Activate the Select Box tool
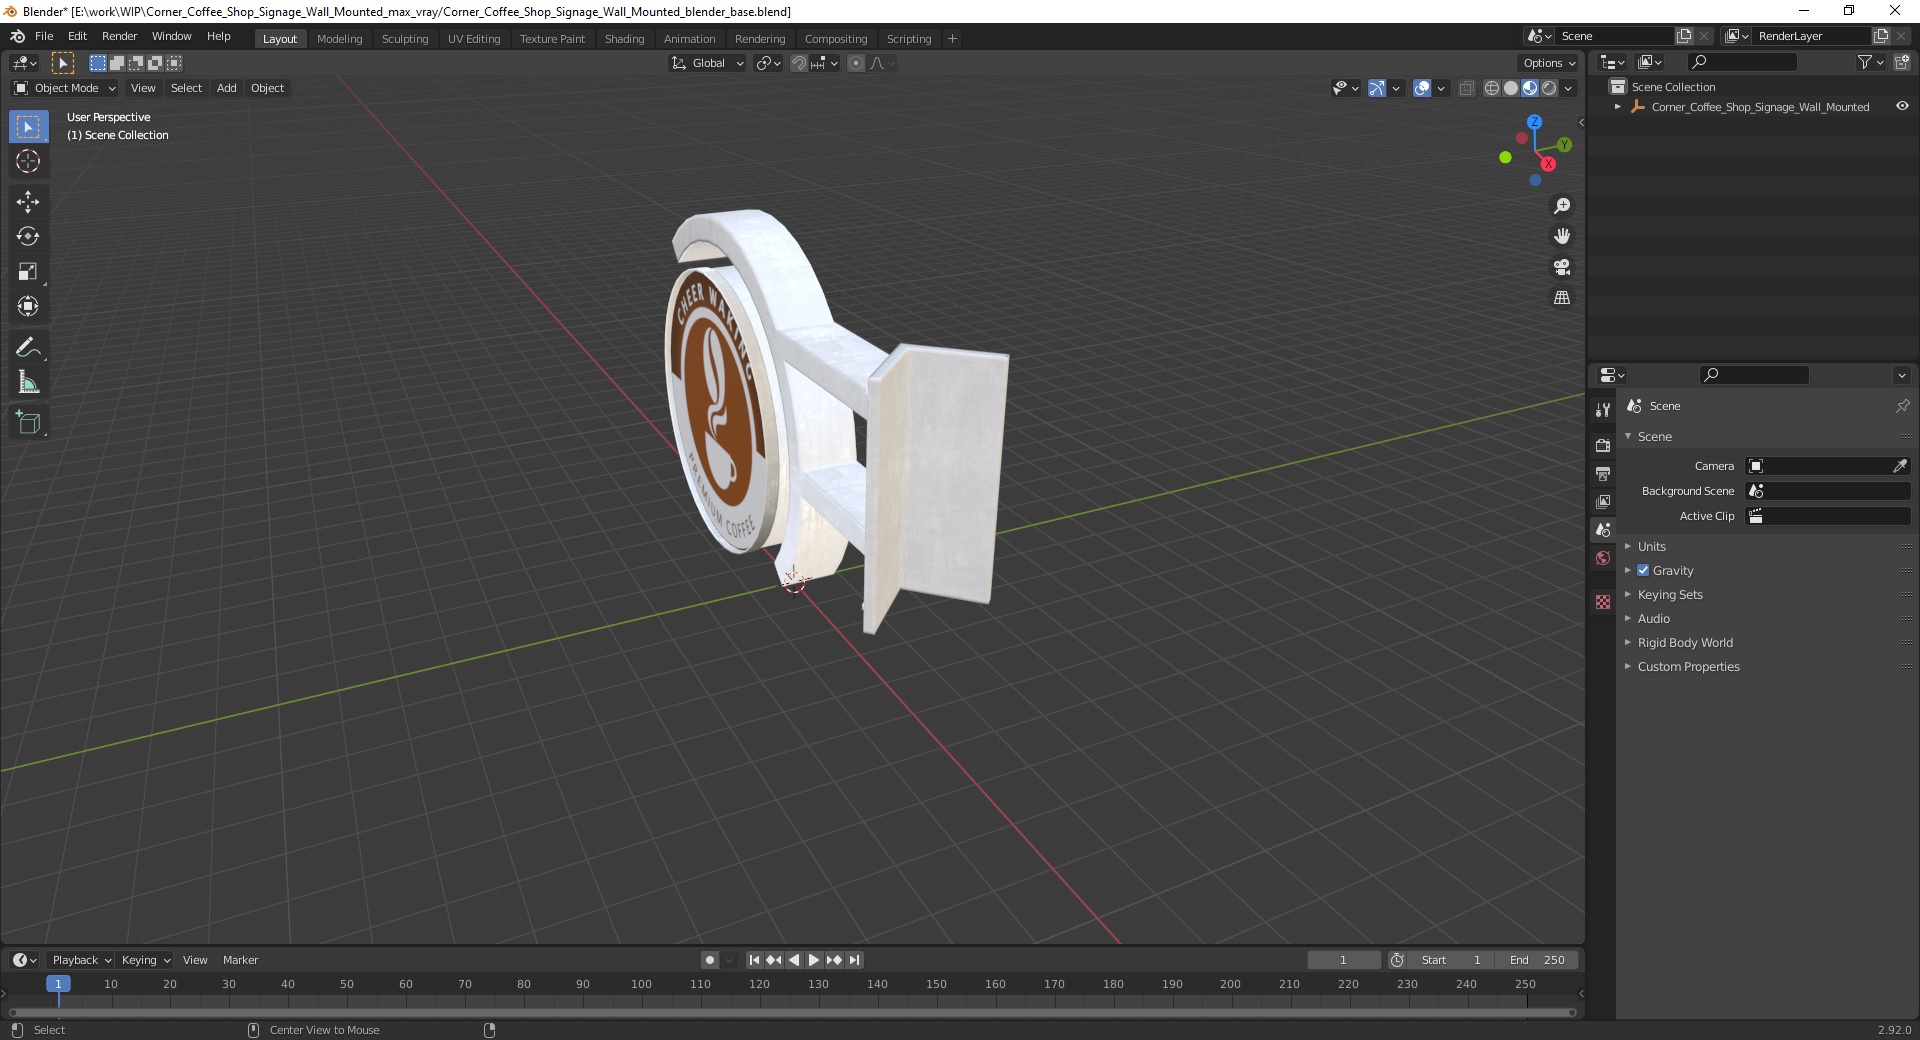1920x1040 pixels. (x=28, y=127)
